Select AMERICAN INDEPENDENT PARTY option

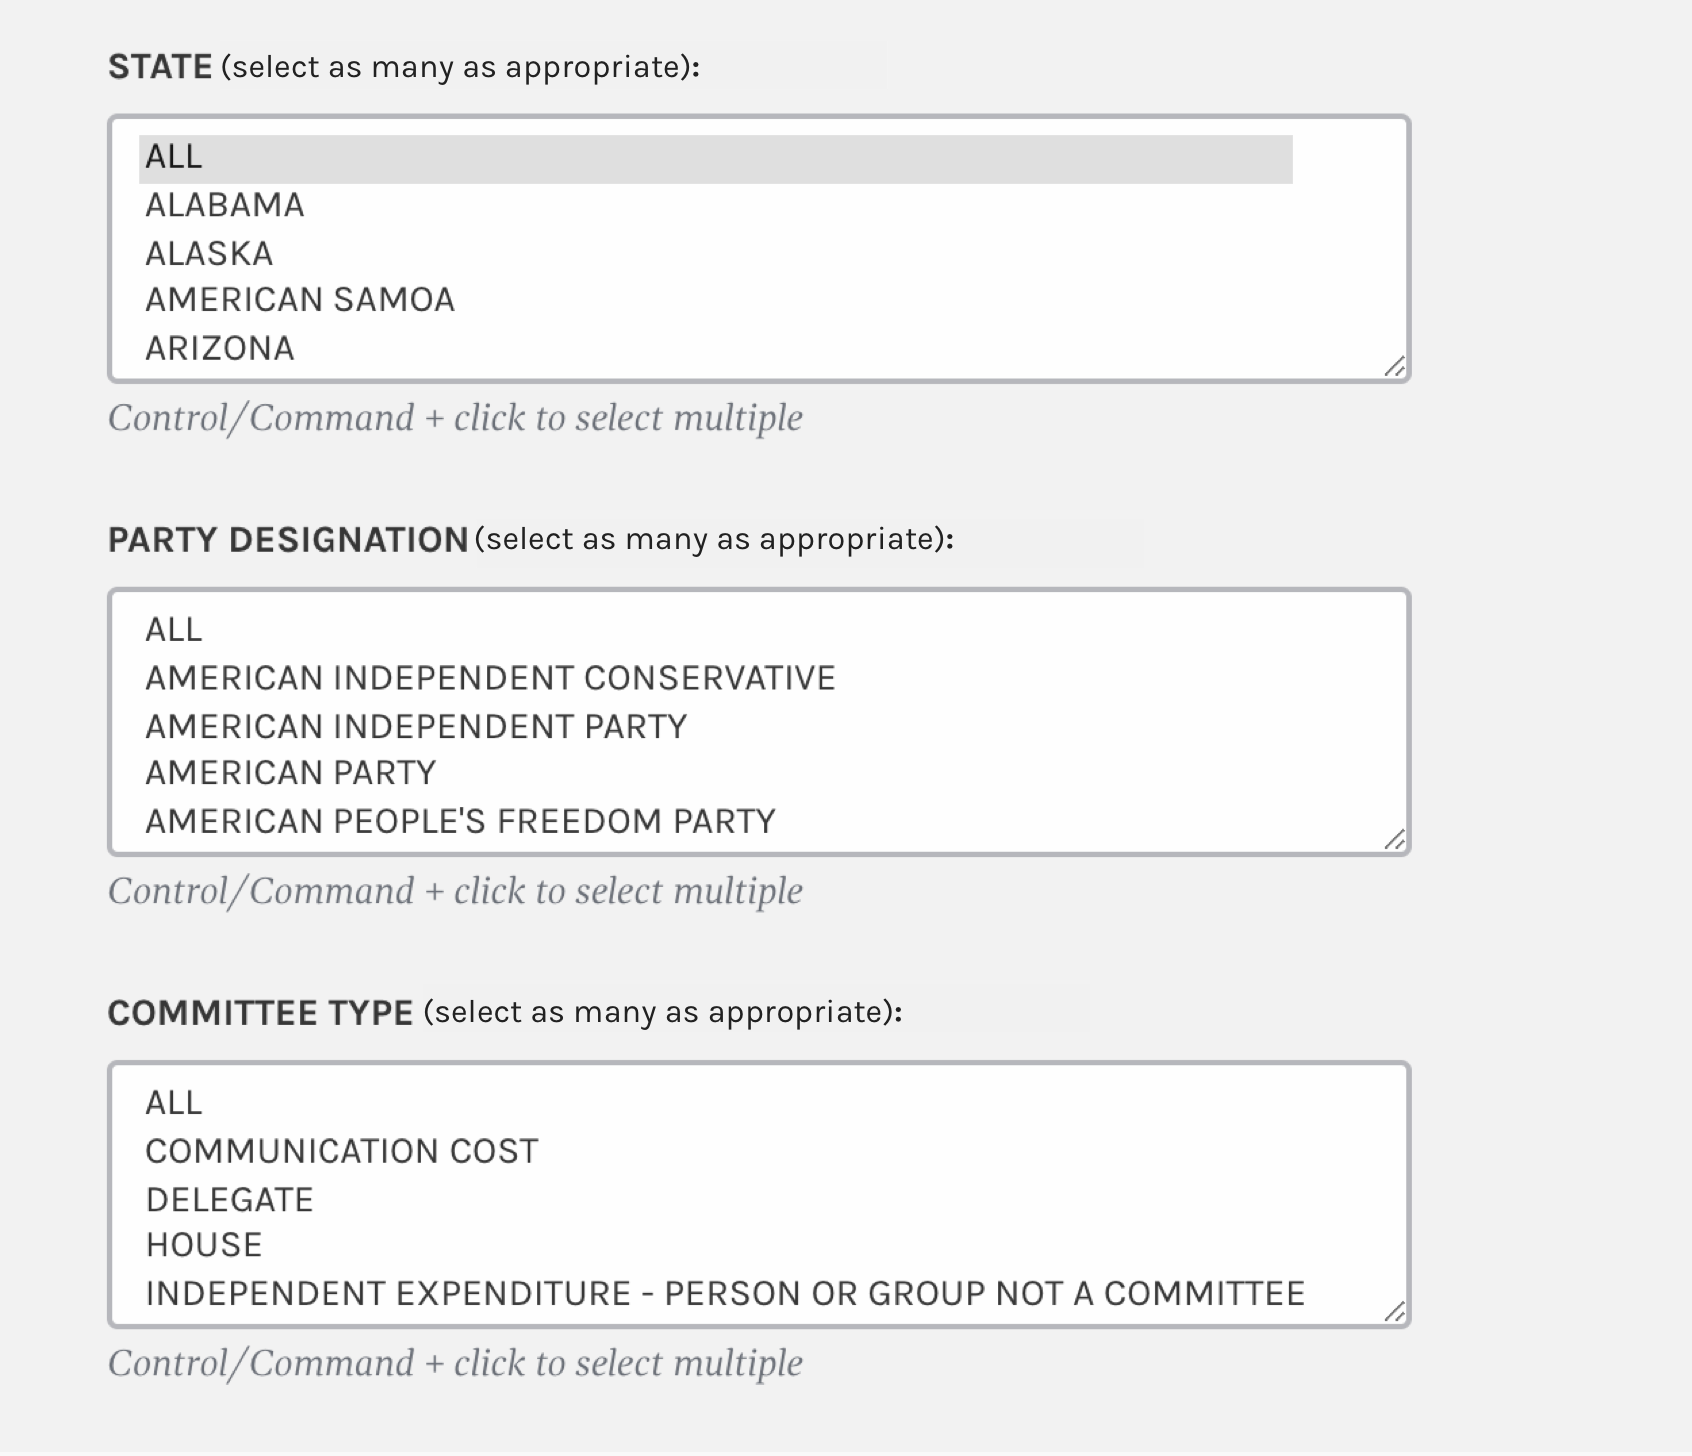click(x=715, y=726)
